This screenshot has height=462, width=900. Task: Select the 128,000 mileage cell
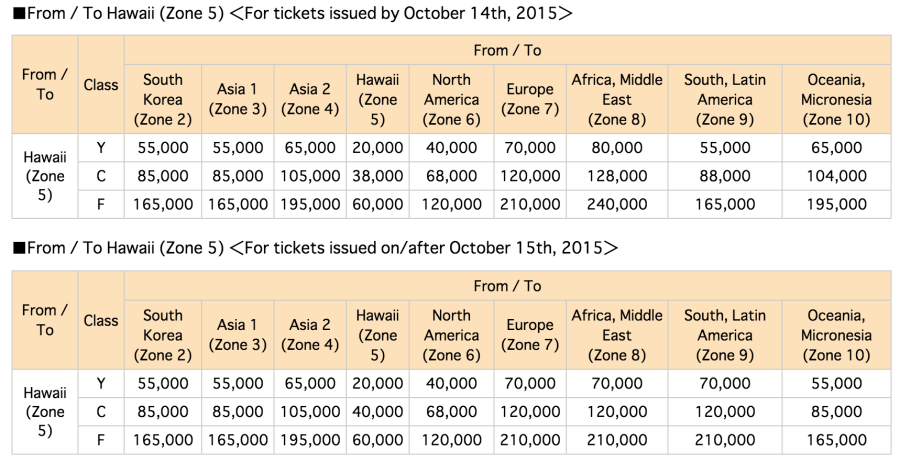617,176
